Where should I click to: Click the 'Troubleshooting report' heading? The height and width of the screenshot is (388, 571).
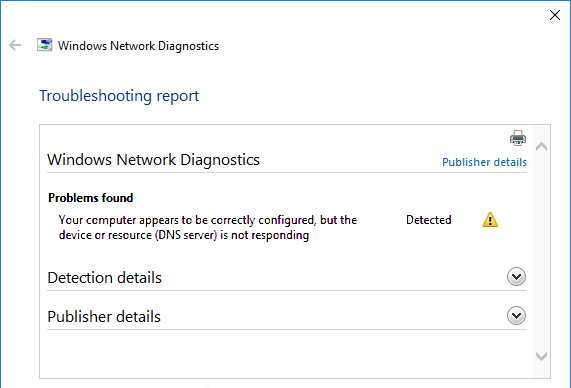[119, 96]
